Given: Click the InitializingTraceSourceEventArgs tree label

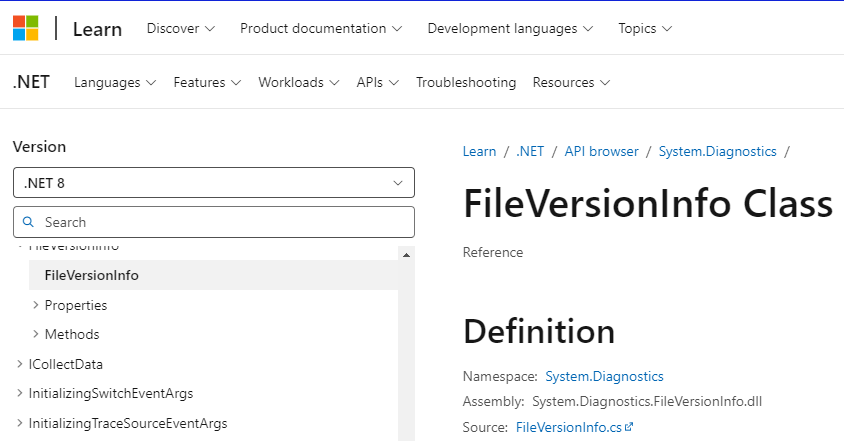Looking at the screenshot, I should click(128, 424).
